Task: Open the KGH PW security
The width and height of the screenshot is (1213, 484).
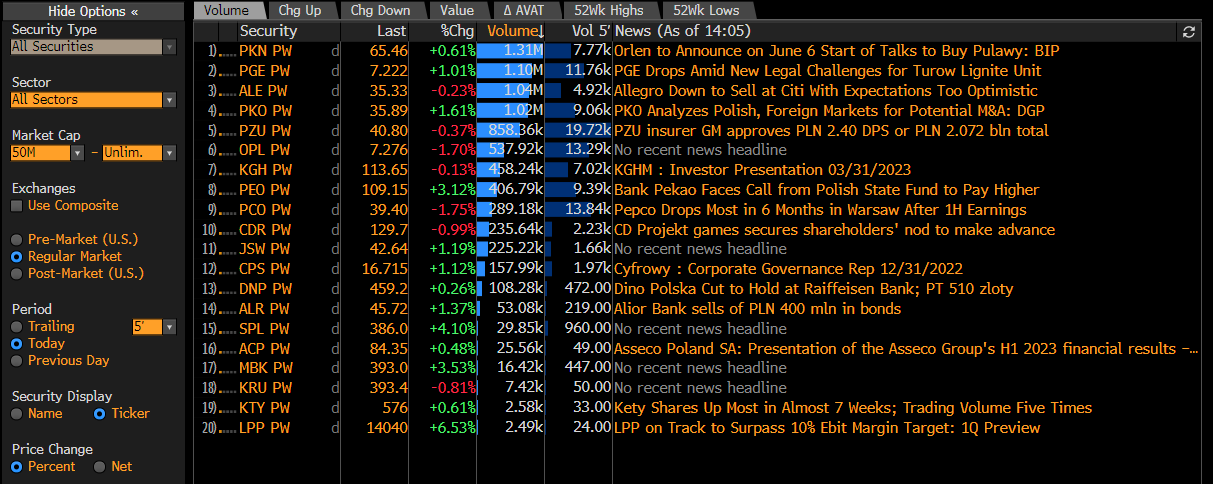Action: pos(266,170)
